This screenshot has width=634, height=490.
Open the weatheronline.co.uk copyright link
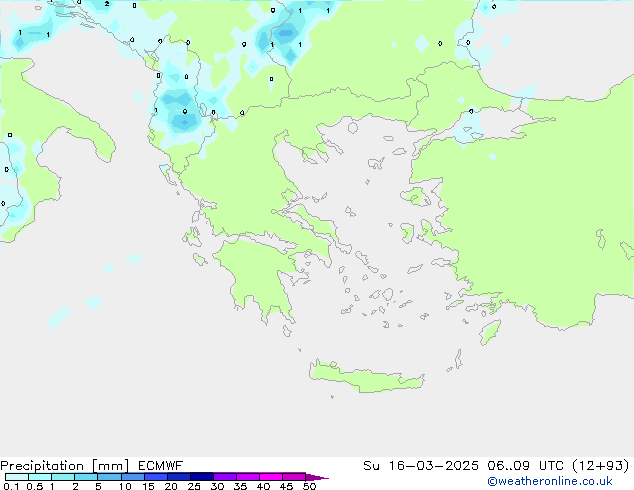pos(550,481)
